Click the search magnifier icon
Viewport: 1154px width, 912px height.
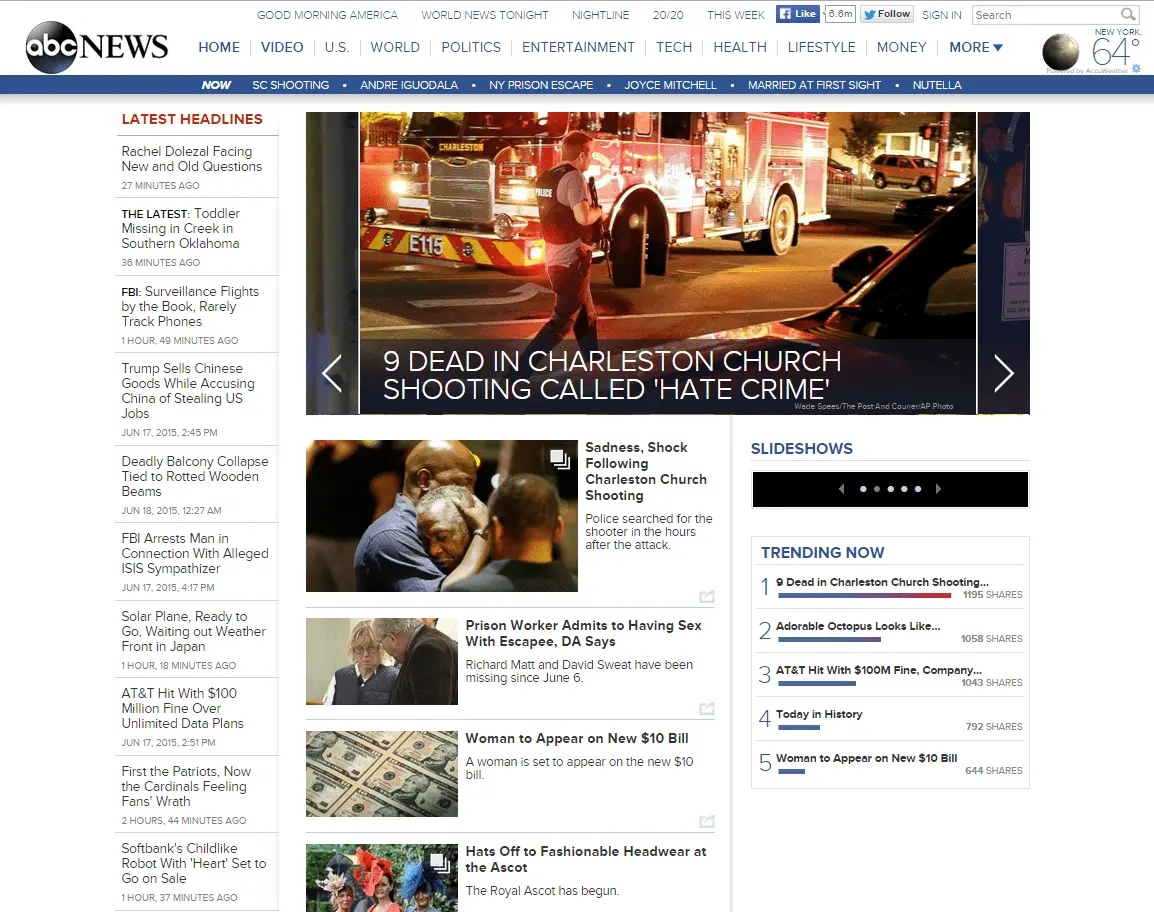pos(1128,14)
